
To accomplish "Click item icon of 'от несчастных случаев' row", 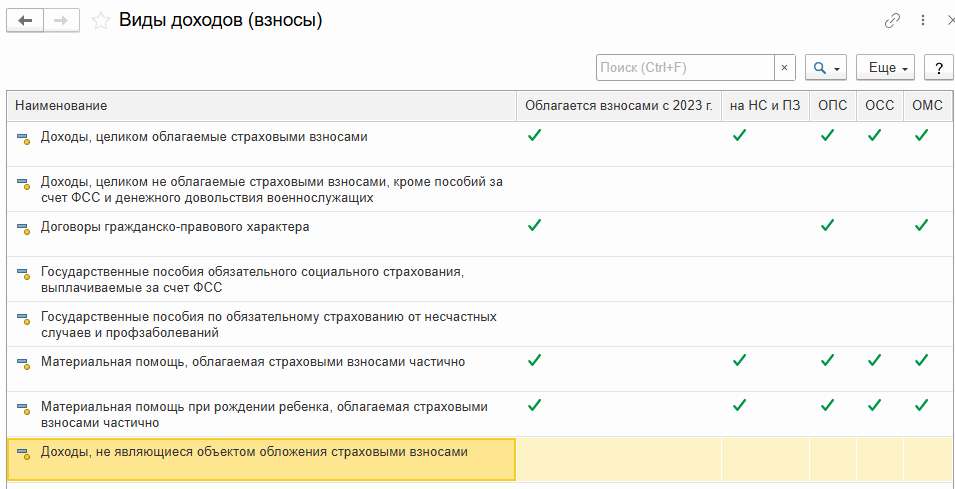I will (x=23, y=318).
